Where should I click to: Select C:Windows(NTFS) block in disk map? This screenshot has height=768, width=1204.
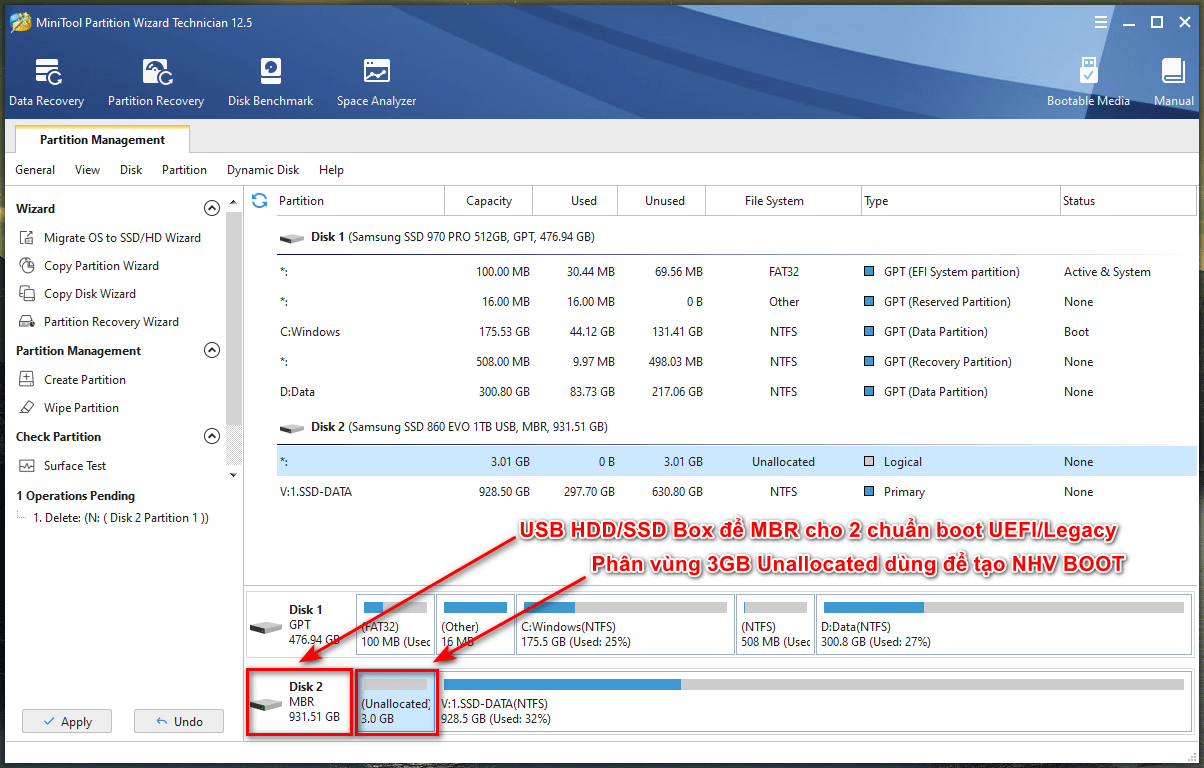coord(625,625)
